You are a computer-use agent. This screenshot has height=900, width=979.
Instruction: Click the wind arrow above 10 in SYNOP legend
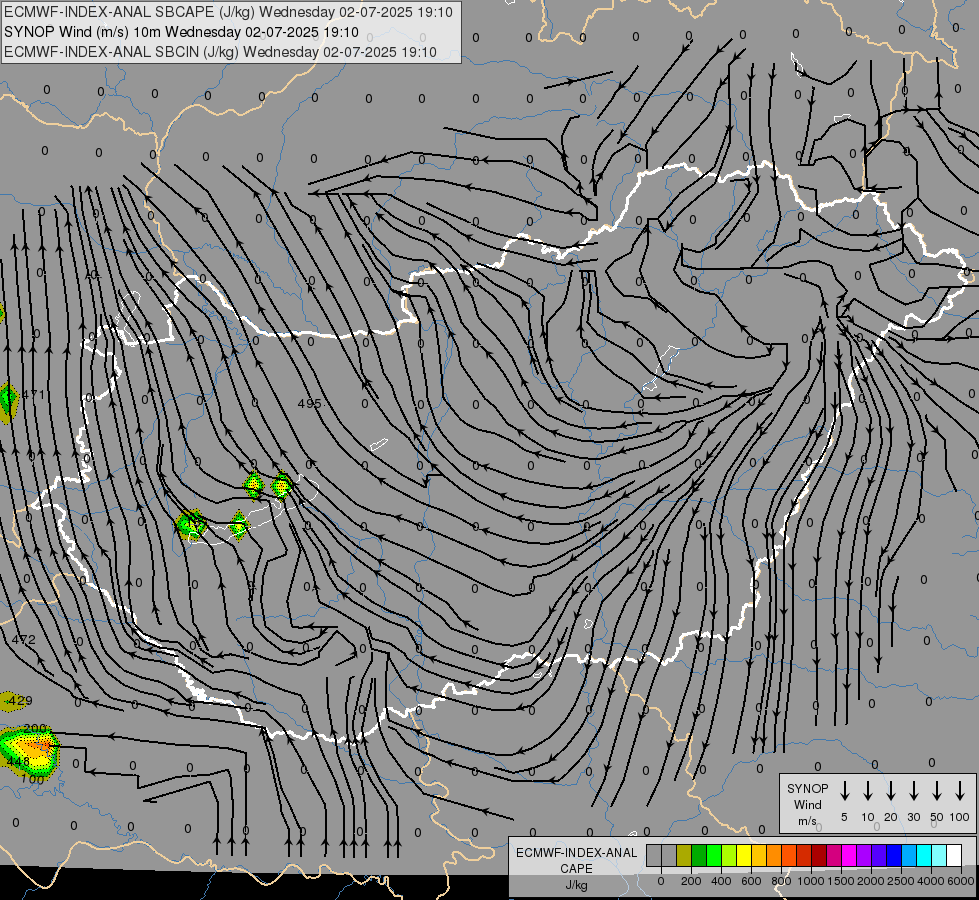click(x=868, y=791)
